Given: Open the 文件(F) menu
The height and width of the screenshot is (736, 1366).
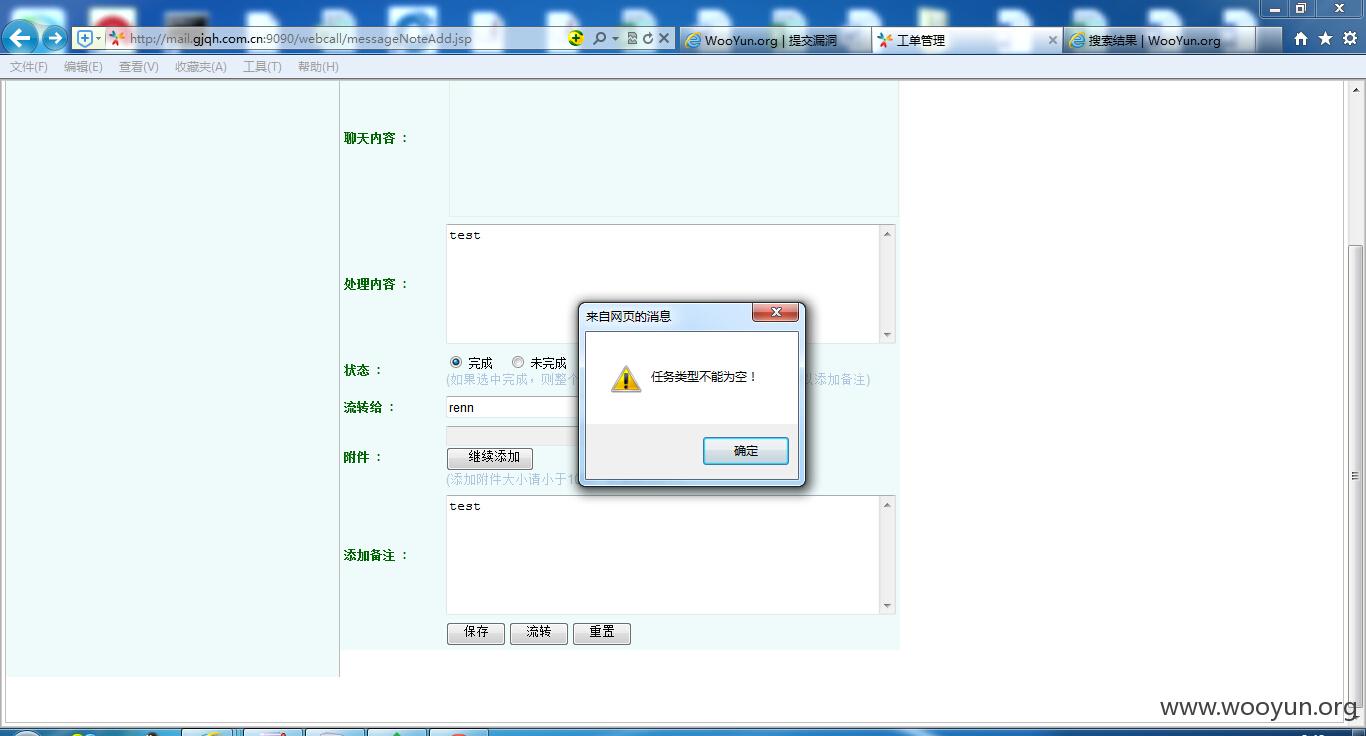Looking at the screenshot, I should pyautogui.click(x=29, y=67).
